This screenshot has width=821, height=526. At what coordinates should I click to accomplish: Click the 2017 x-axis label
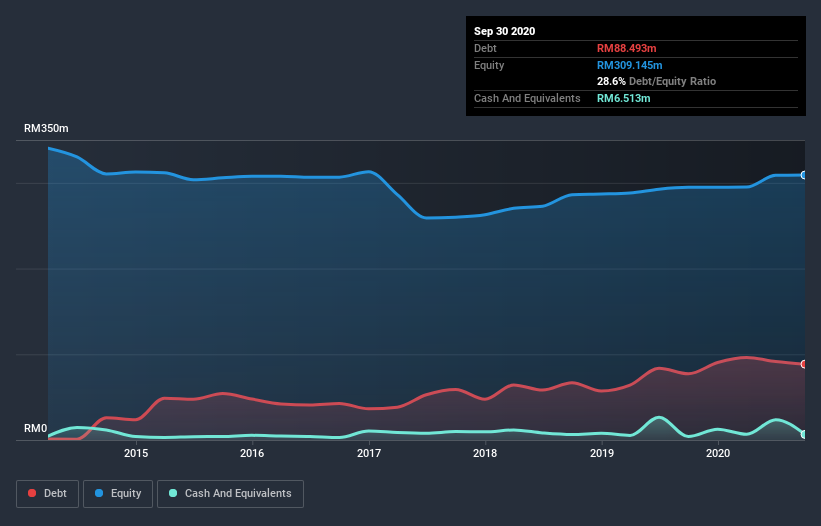[369, 453]
